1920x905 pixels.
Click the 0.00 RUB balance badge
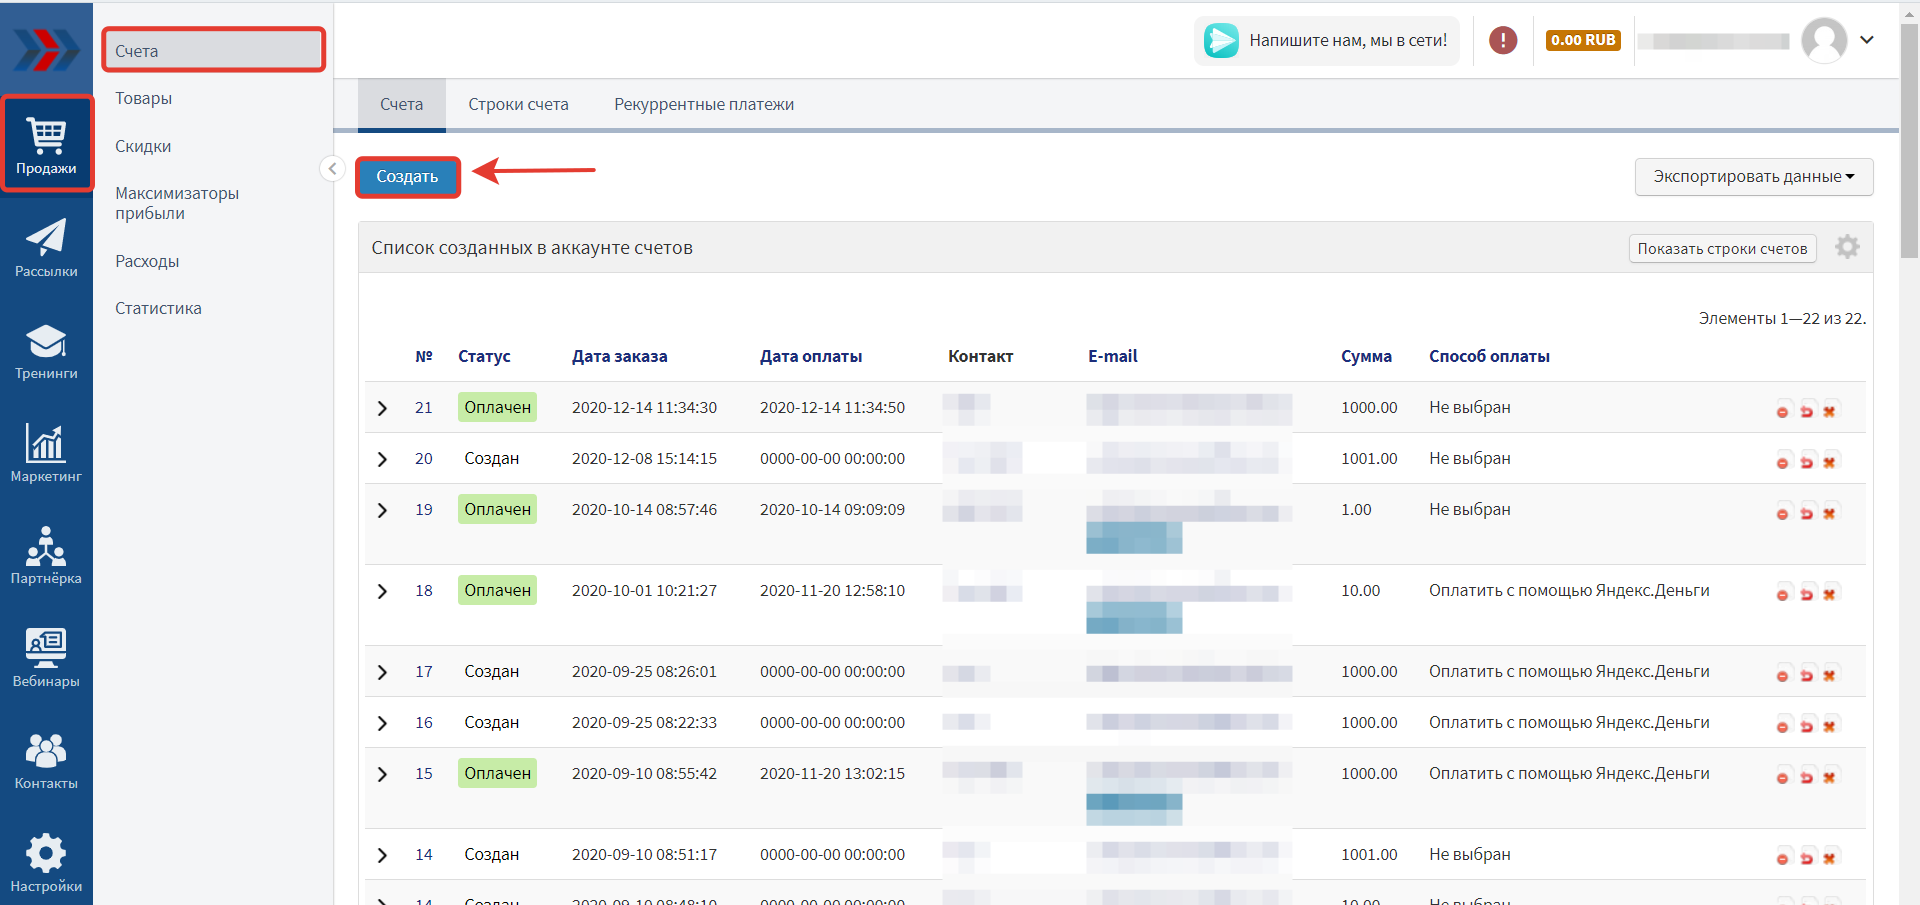coord(1583,40)
